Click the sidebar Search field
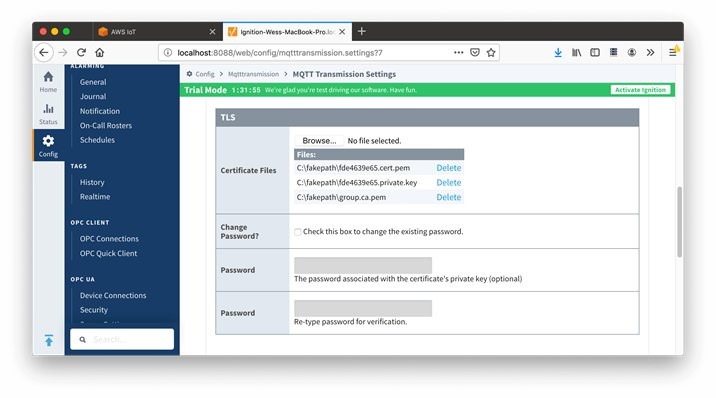Screen dimensions: 716x398 122,339
